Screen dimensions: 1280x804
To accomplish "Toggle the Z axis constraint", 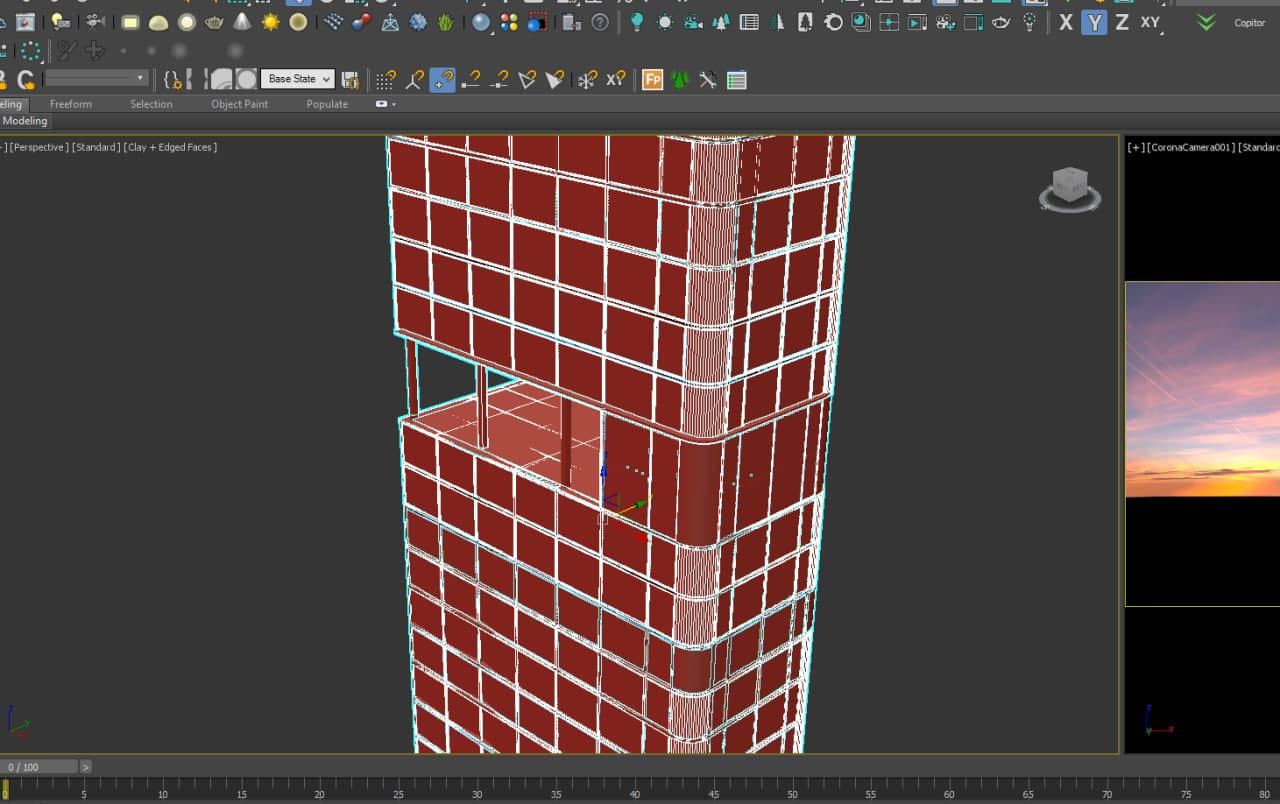I will point(1122,22).
